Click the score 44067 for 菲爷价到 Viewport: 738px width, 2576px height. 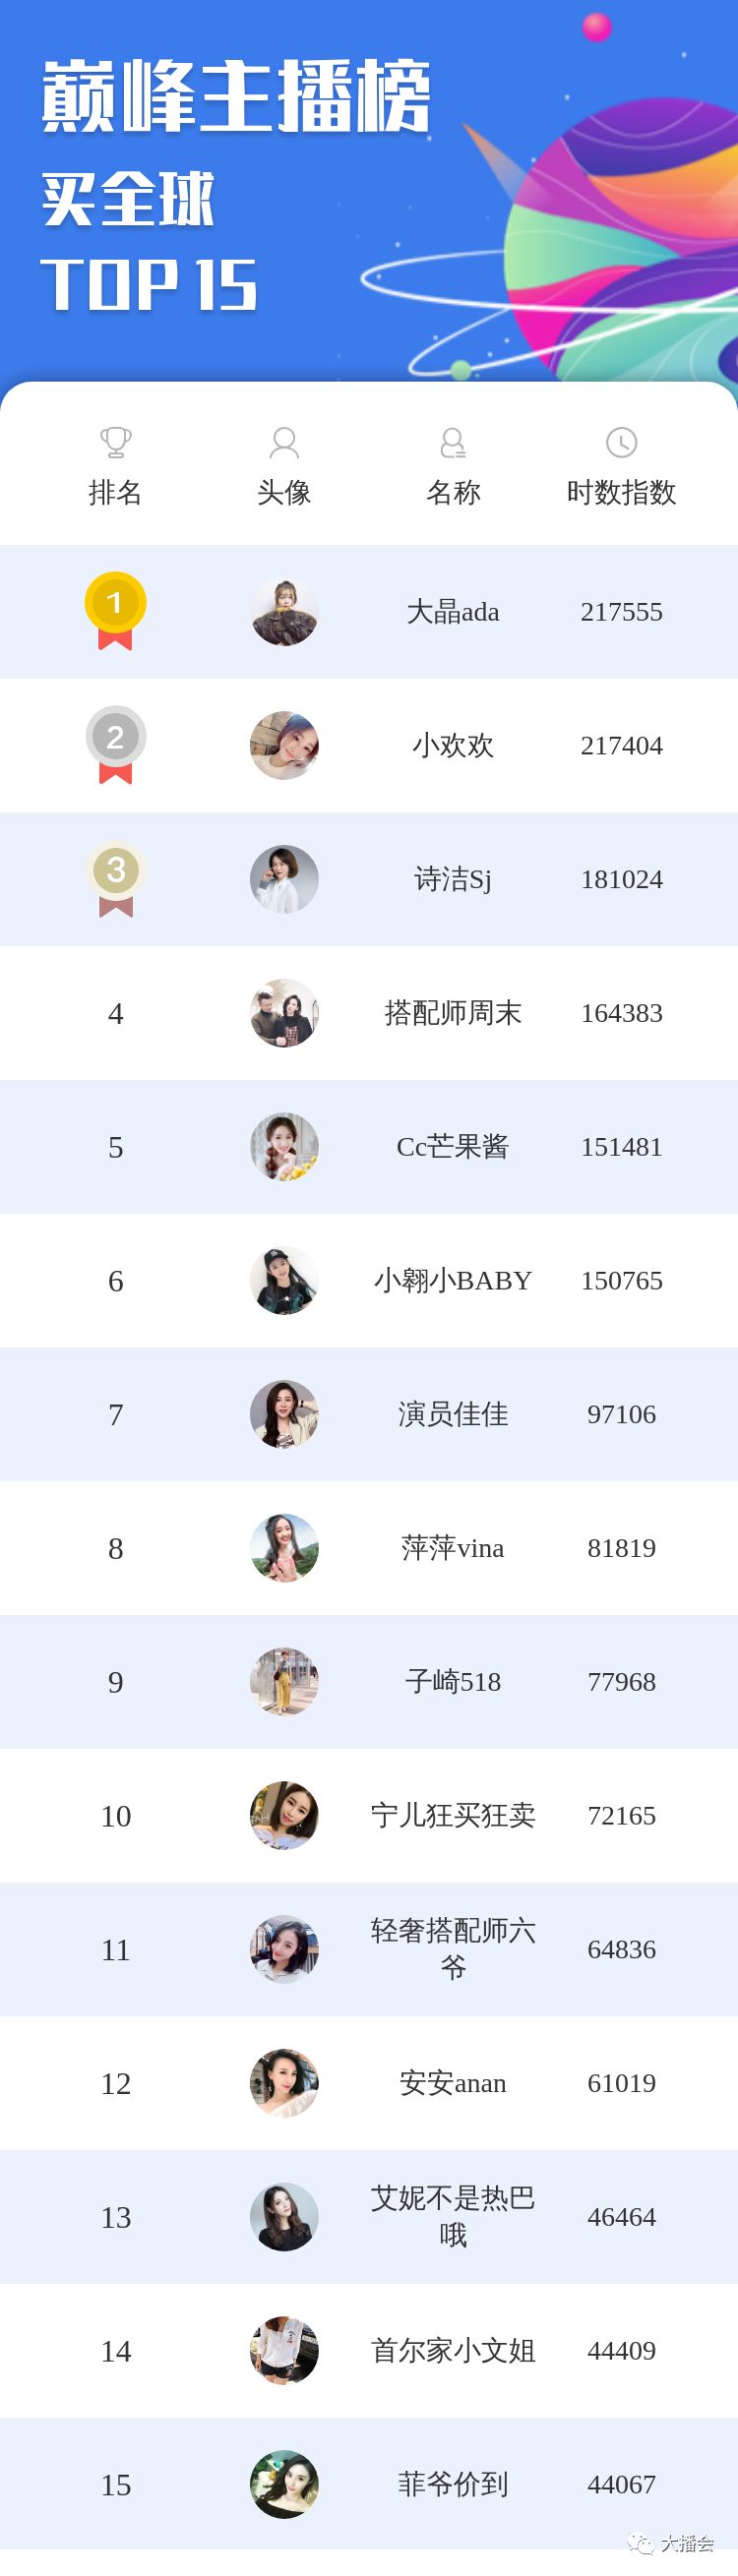[622, 2484]
